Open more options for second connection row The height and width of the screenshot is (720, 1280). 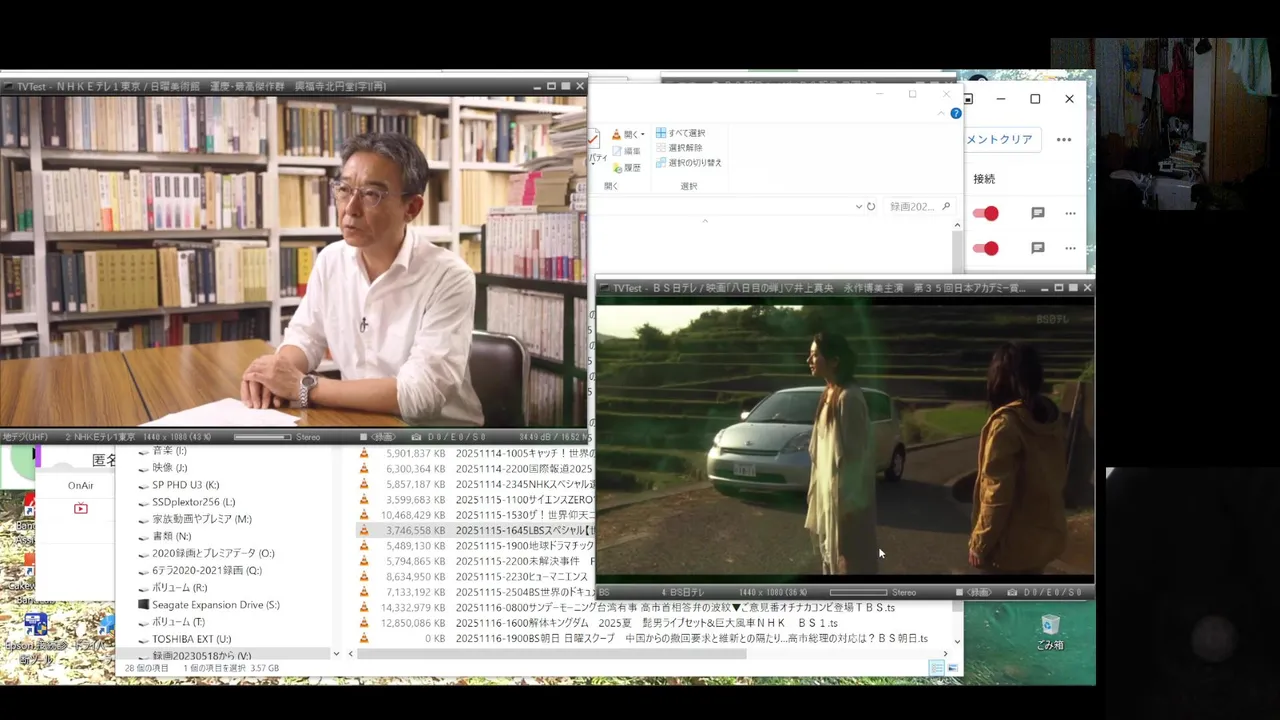coord(1070,248)
